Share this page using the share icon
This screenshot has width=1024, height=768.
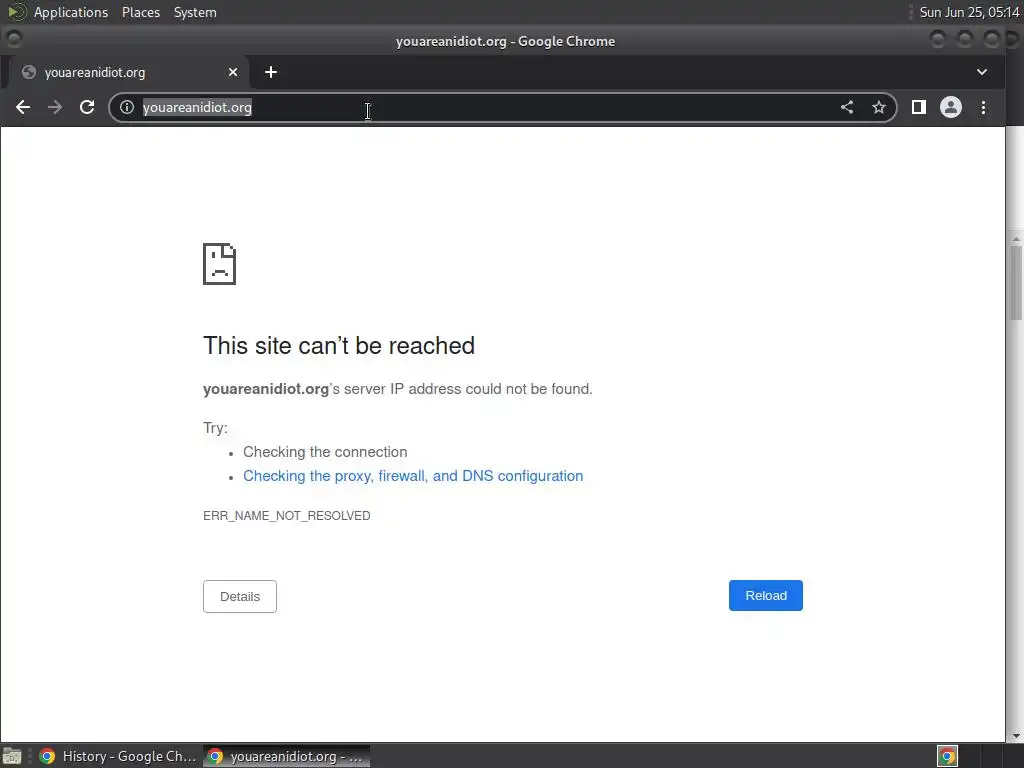[847, 107]
